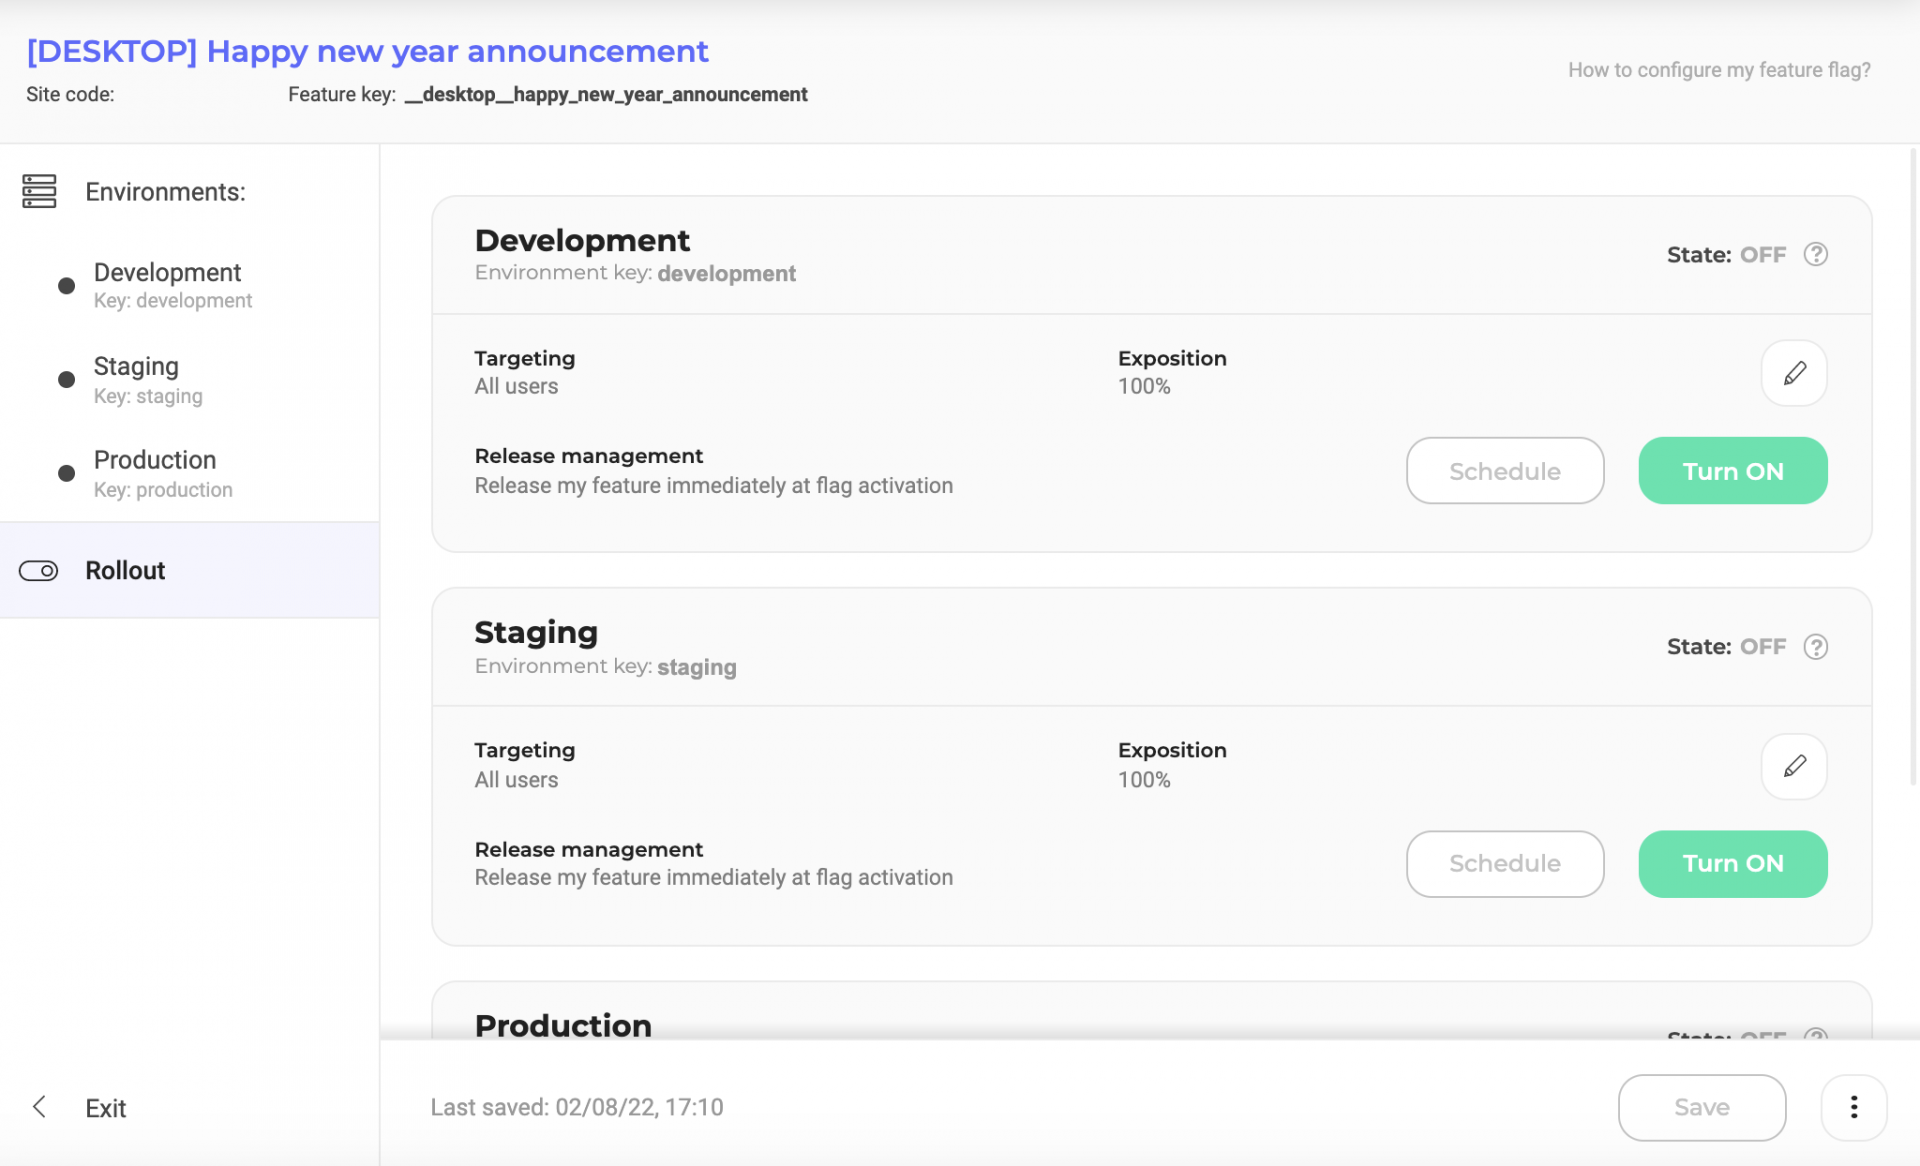Schedule release for the Development environment
Image resolution: width=1920 pixels, height=1166 pixels.
tap(1505, 470)
